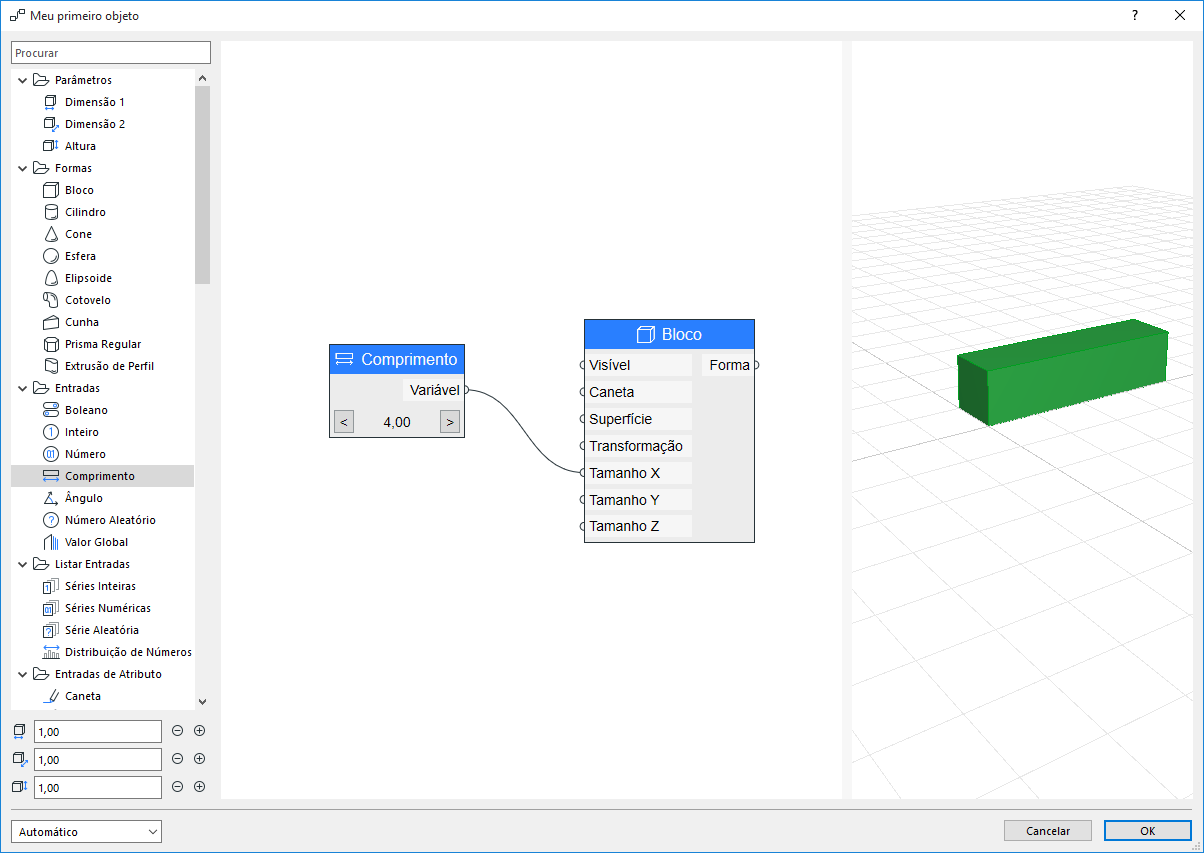This screenshot has width=1204, height=853.
Task: Select the Cone shape in Formas
Action: pyautogui.click(x=78, y=234)
